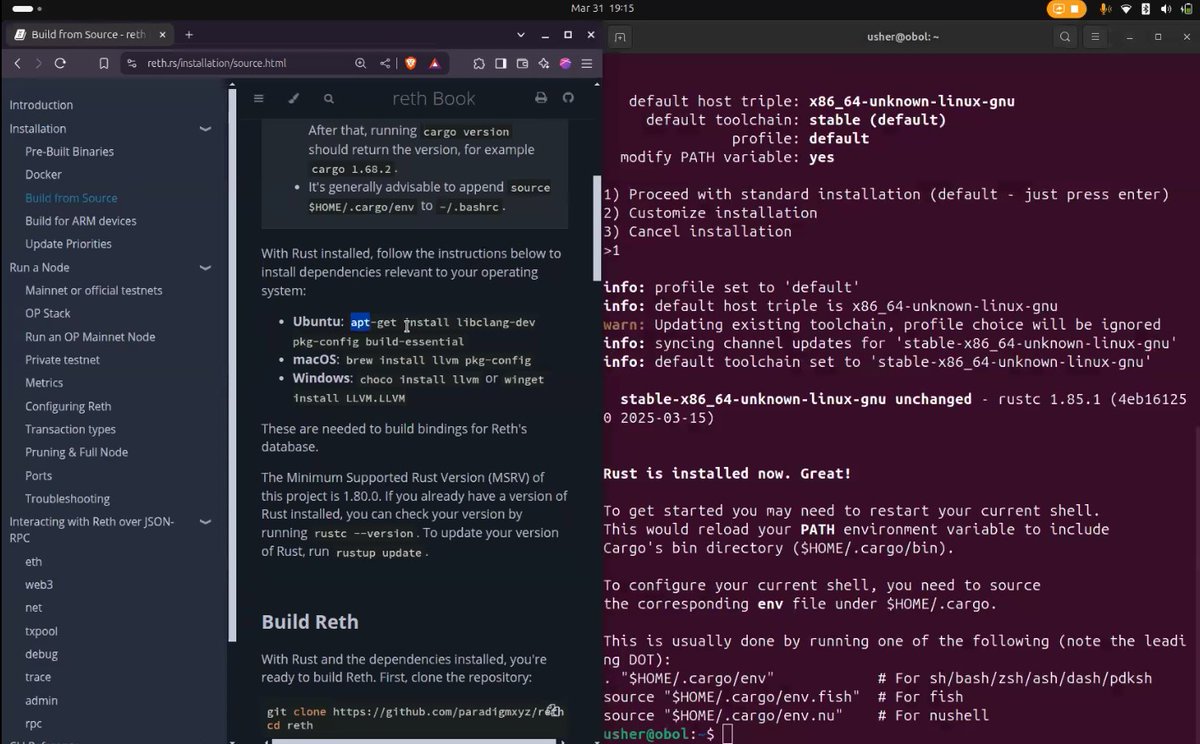Image resolution: width=1200 pixels, height=744 pixels.
Task: Go to Docker installation page
Action: click(43, 175)
